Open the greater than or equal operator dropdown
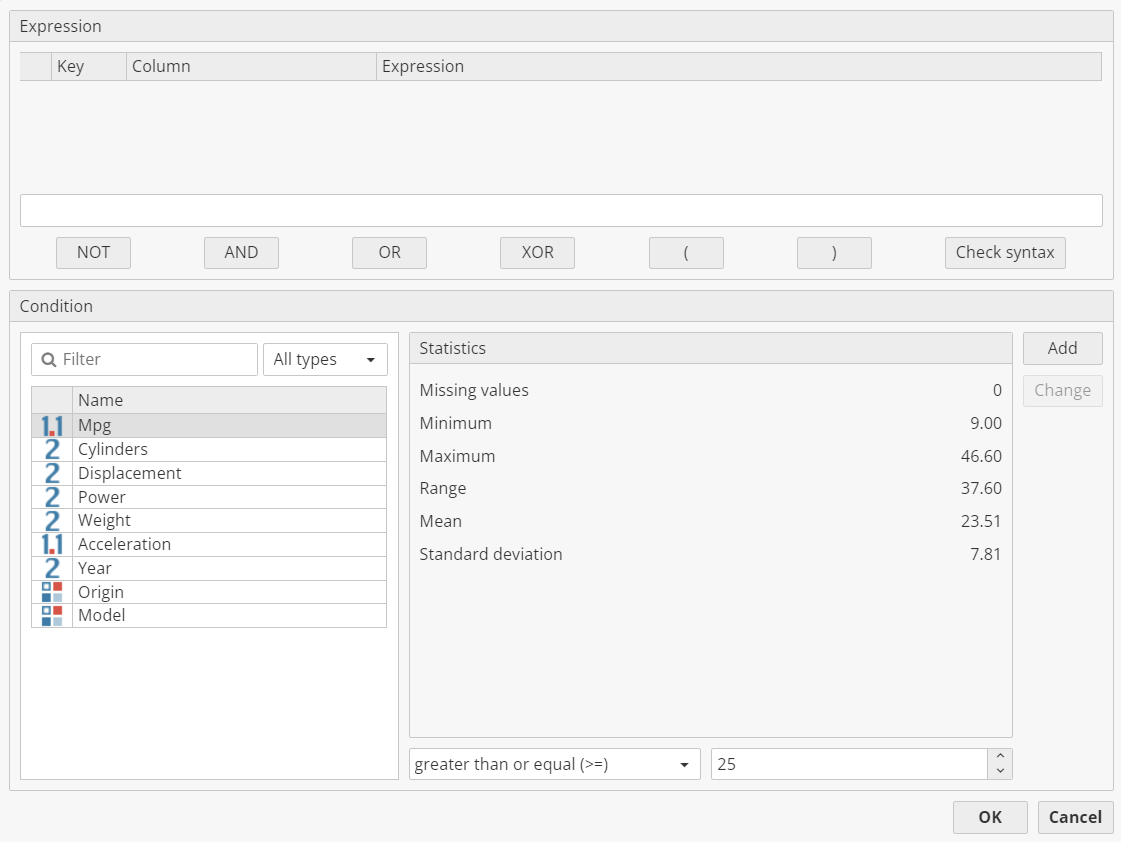 [554, 764]
